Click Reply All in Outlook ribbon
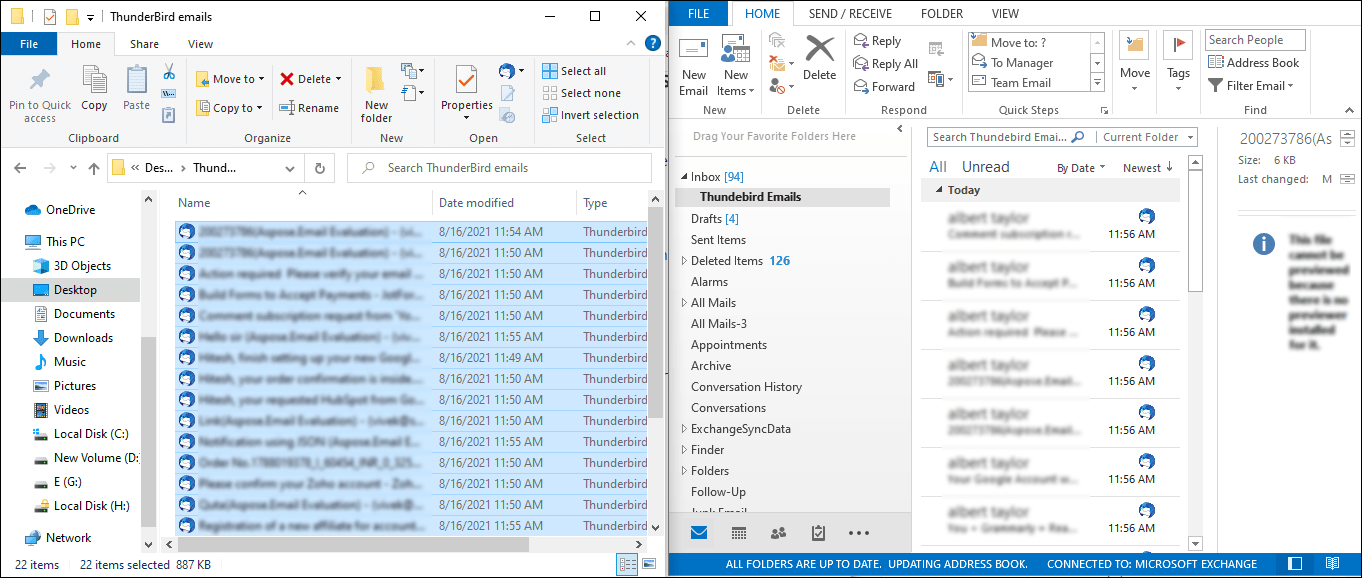Viewport: 1362px width, 578px height. (x=885, y=64)
